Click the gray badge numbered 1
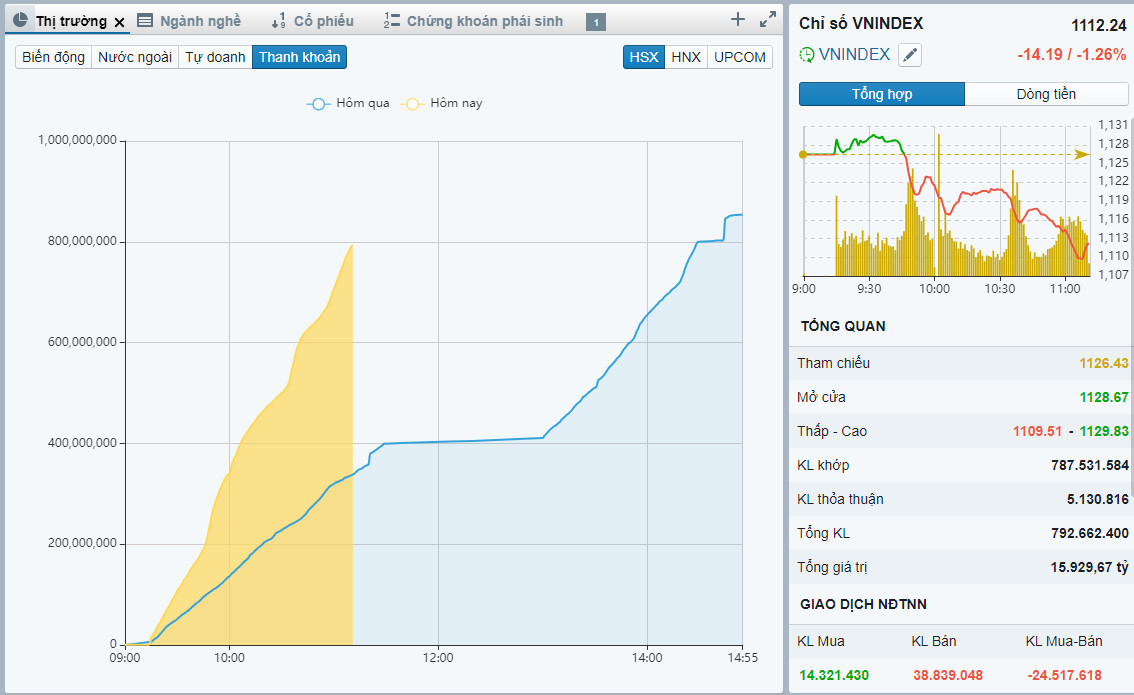This screenshot has height=695, width=1134. (595, 22)
